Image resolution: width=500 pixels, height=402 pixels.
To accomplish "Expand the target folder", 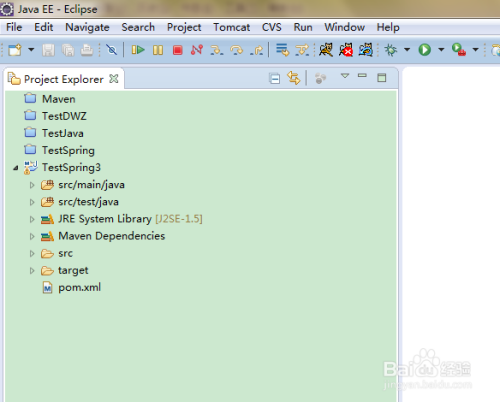I will point(32,271).
